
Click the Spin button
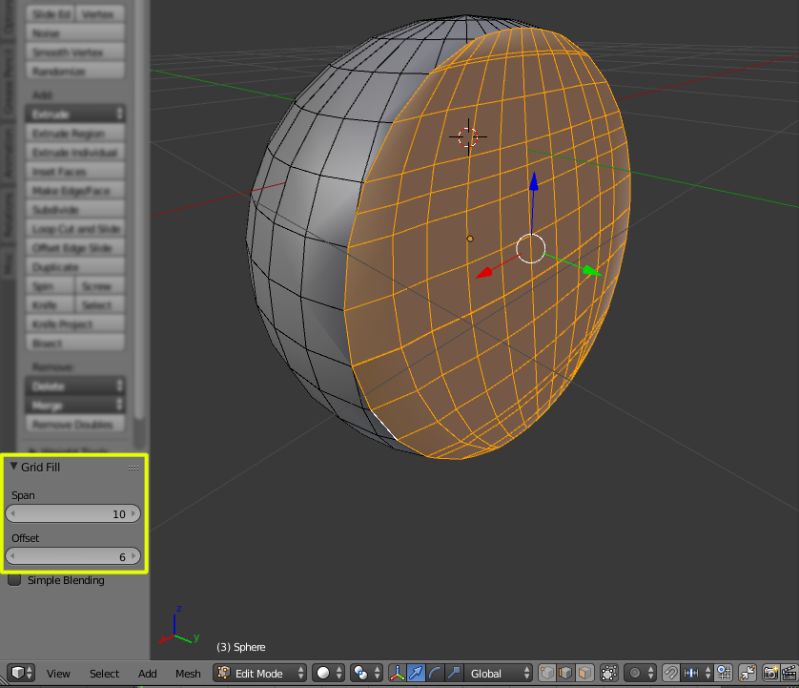pos(49,286)
